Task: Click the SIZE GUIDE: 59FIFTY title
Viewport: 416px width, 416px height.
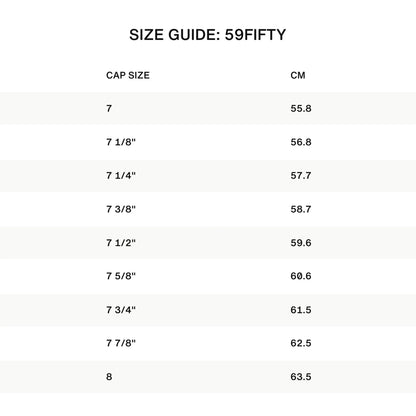Action: click(207, 35)
